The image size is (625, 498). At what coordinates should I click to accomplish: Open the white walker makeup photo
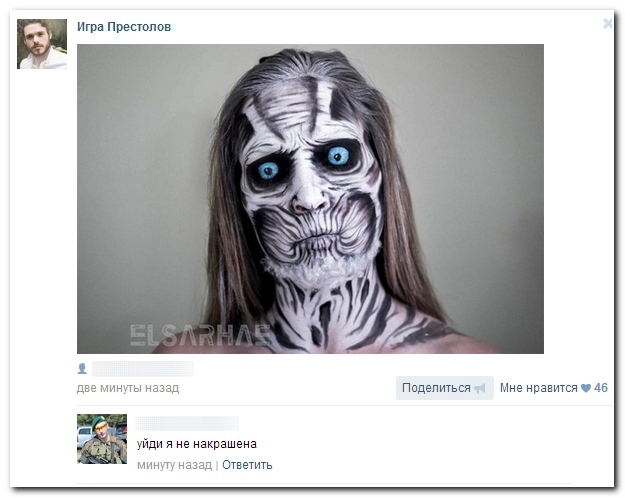point(310,199)
